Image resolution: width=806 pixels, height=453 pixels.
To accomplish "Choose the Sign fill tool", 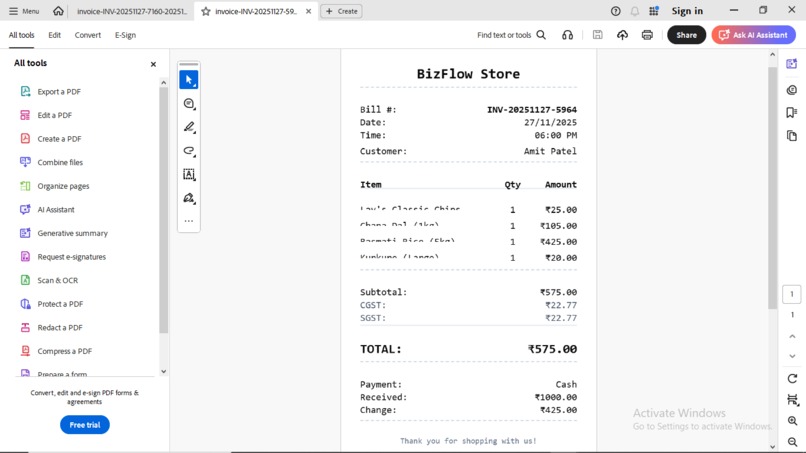I will coord(189,198).
